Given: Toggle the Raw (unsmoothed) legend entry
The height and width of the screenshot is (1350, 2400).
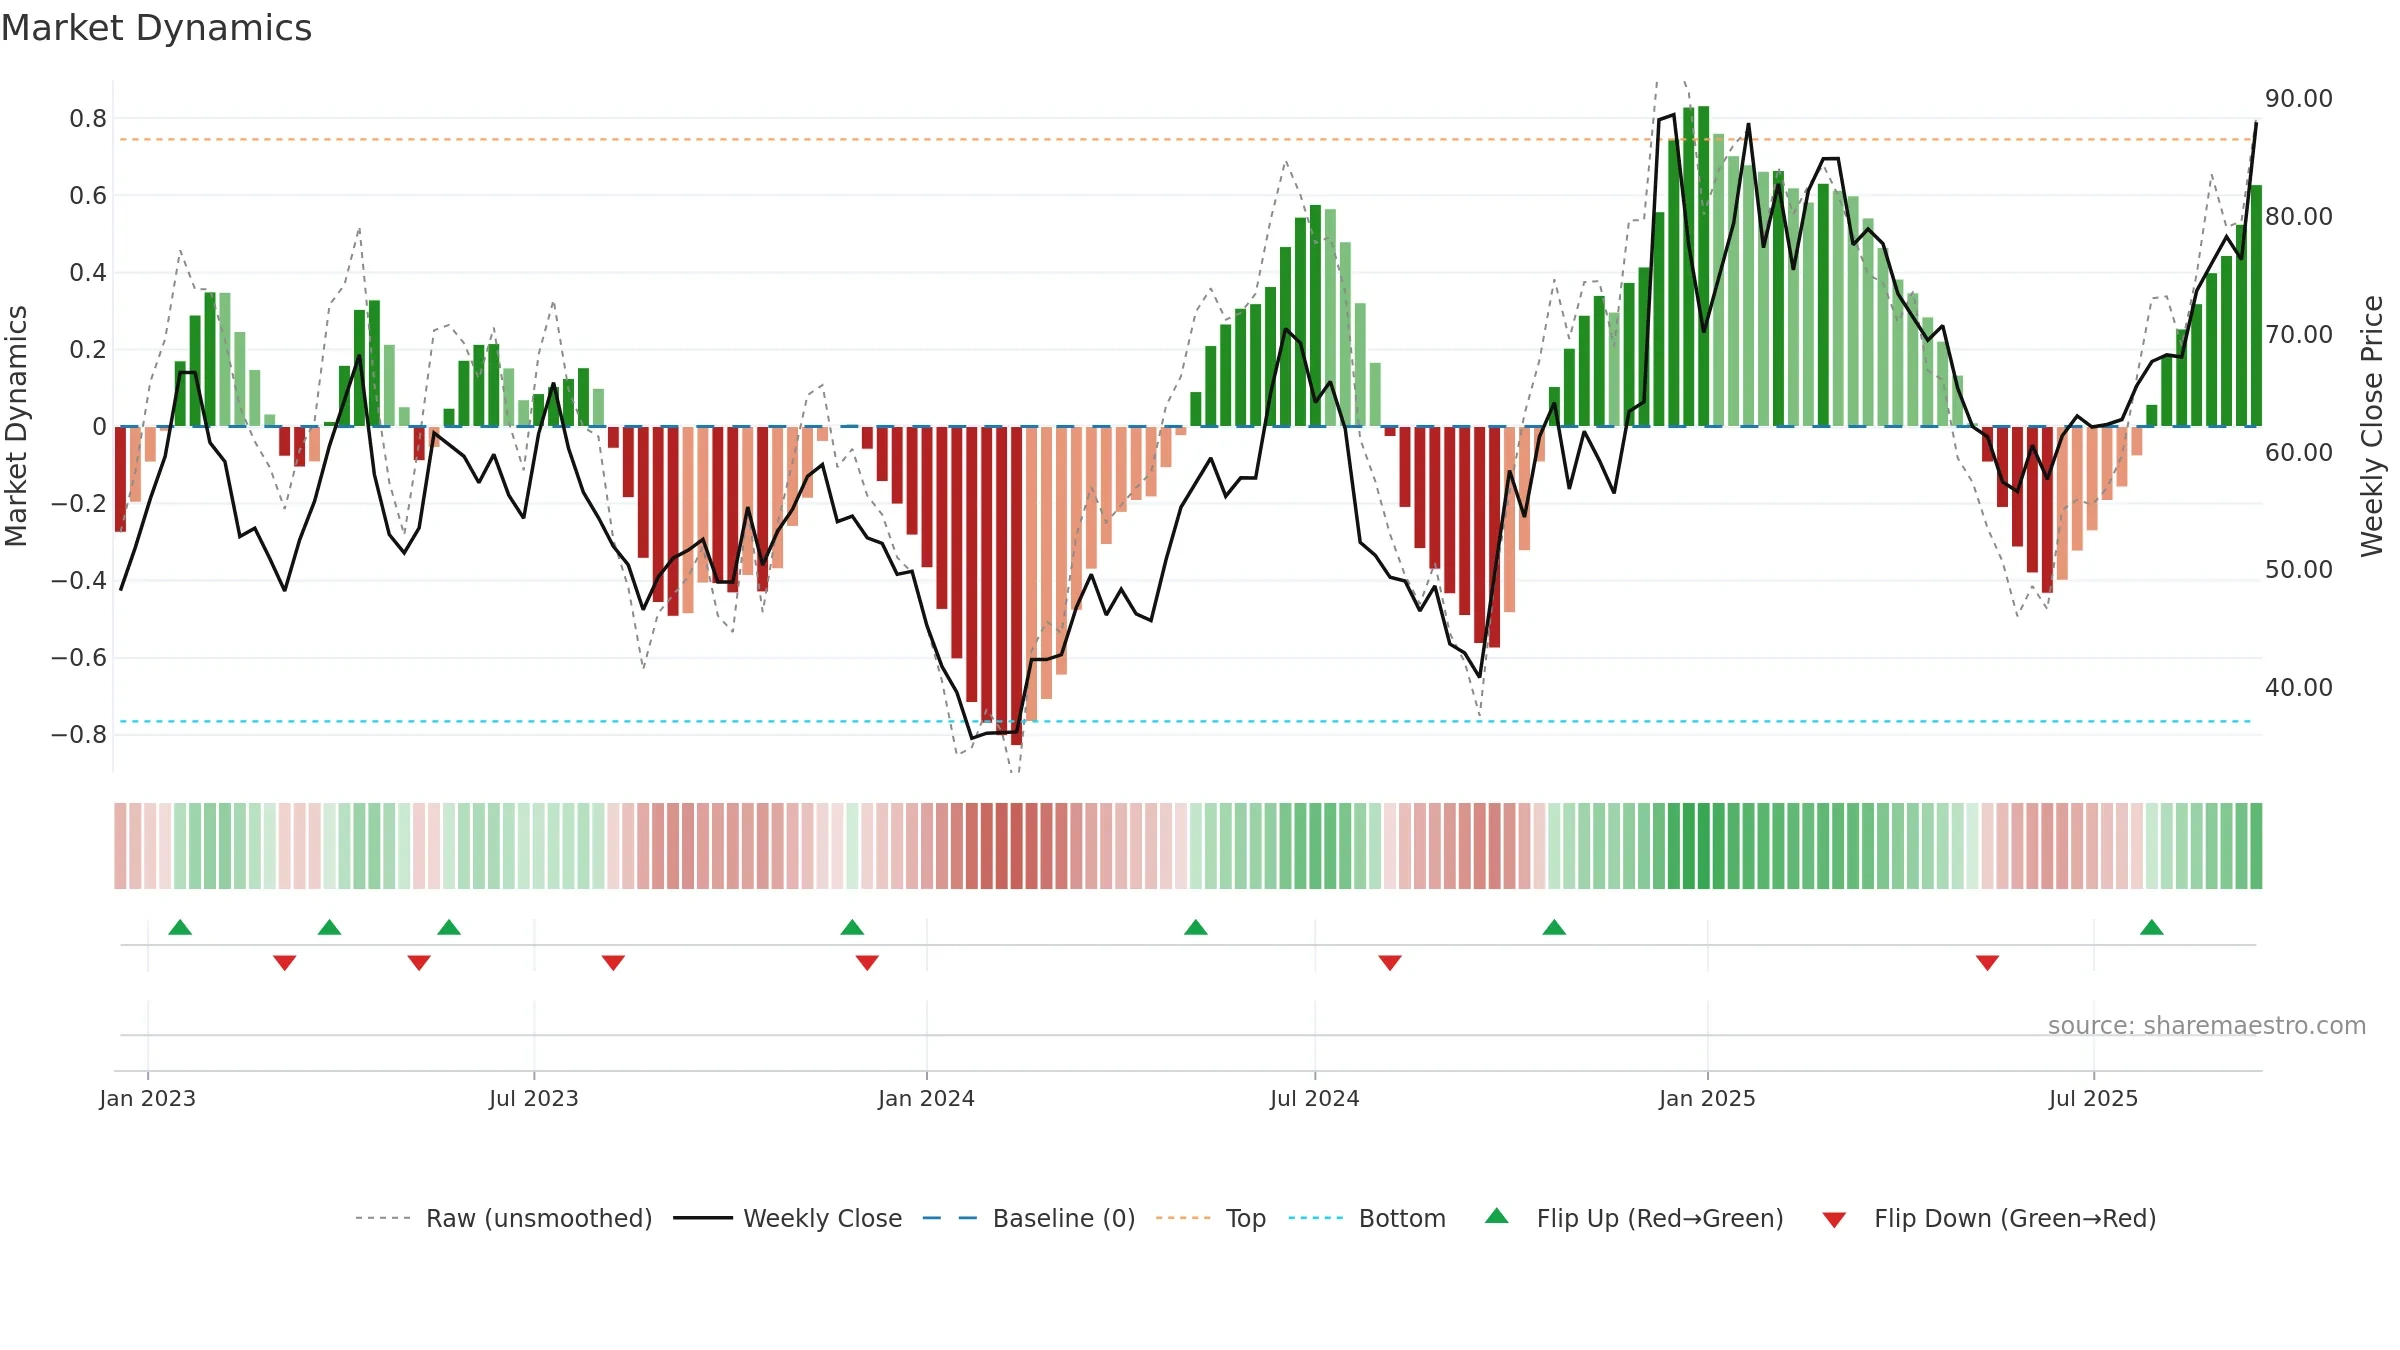Looking at the screenshot, I should 503,1218.
